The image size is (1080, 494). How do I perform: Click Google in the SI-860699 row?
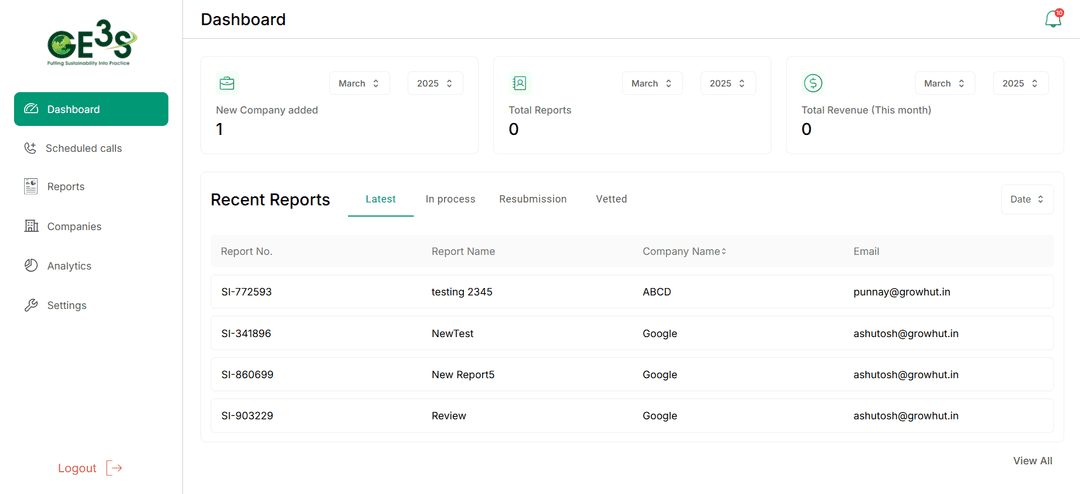point(660,375)
